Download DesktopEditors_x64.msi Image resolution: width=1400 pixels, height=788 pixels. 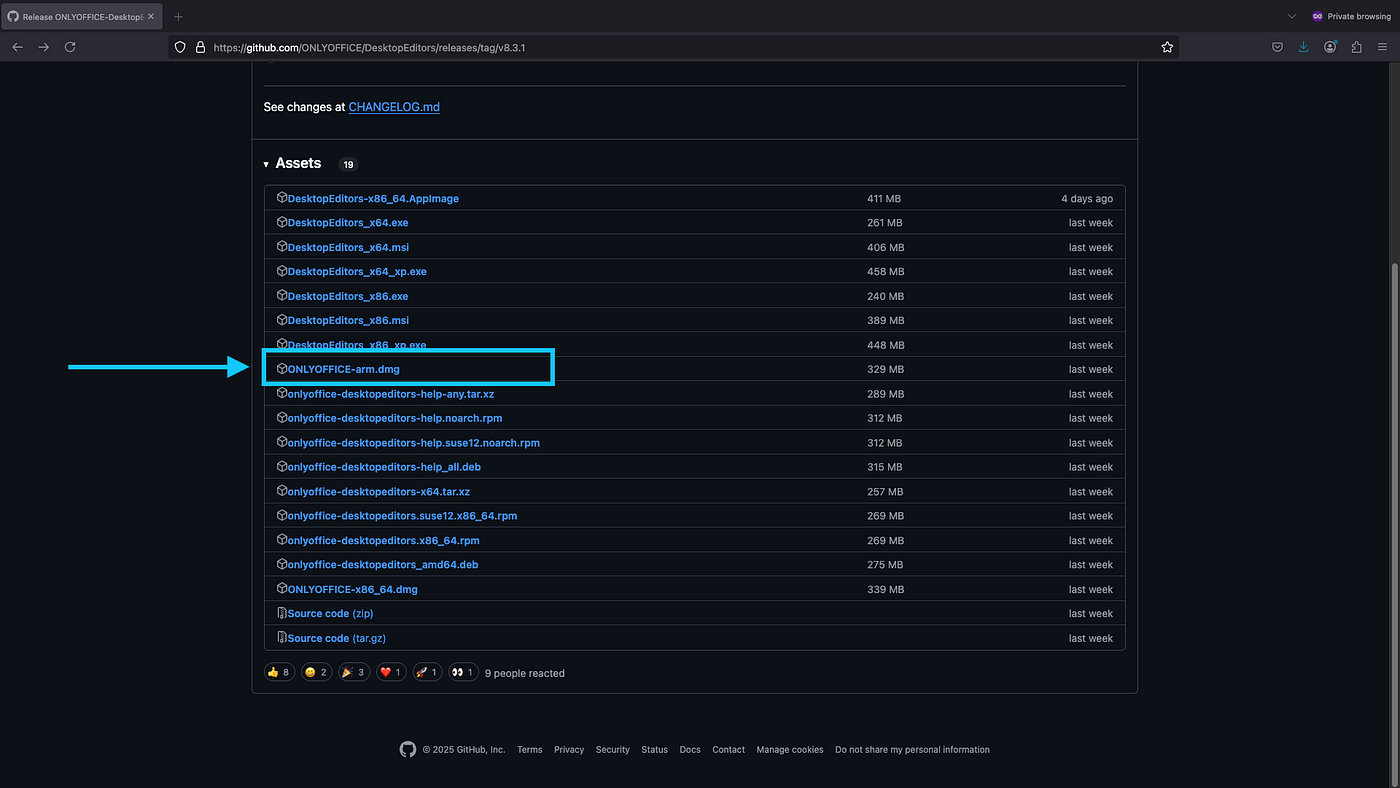pos(348,247)
